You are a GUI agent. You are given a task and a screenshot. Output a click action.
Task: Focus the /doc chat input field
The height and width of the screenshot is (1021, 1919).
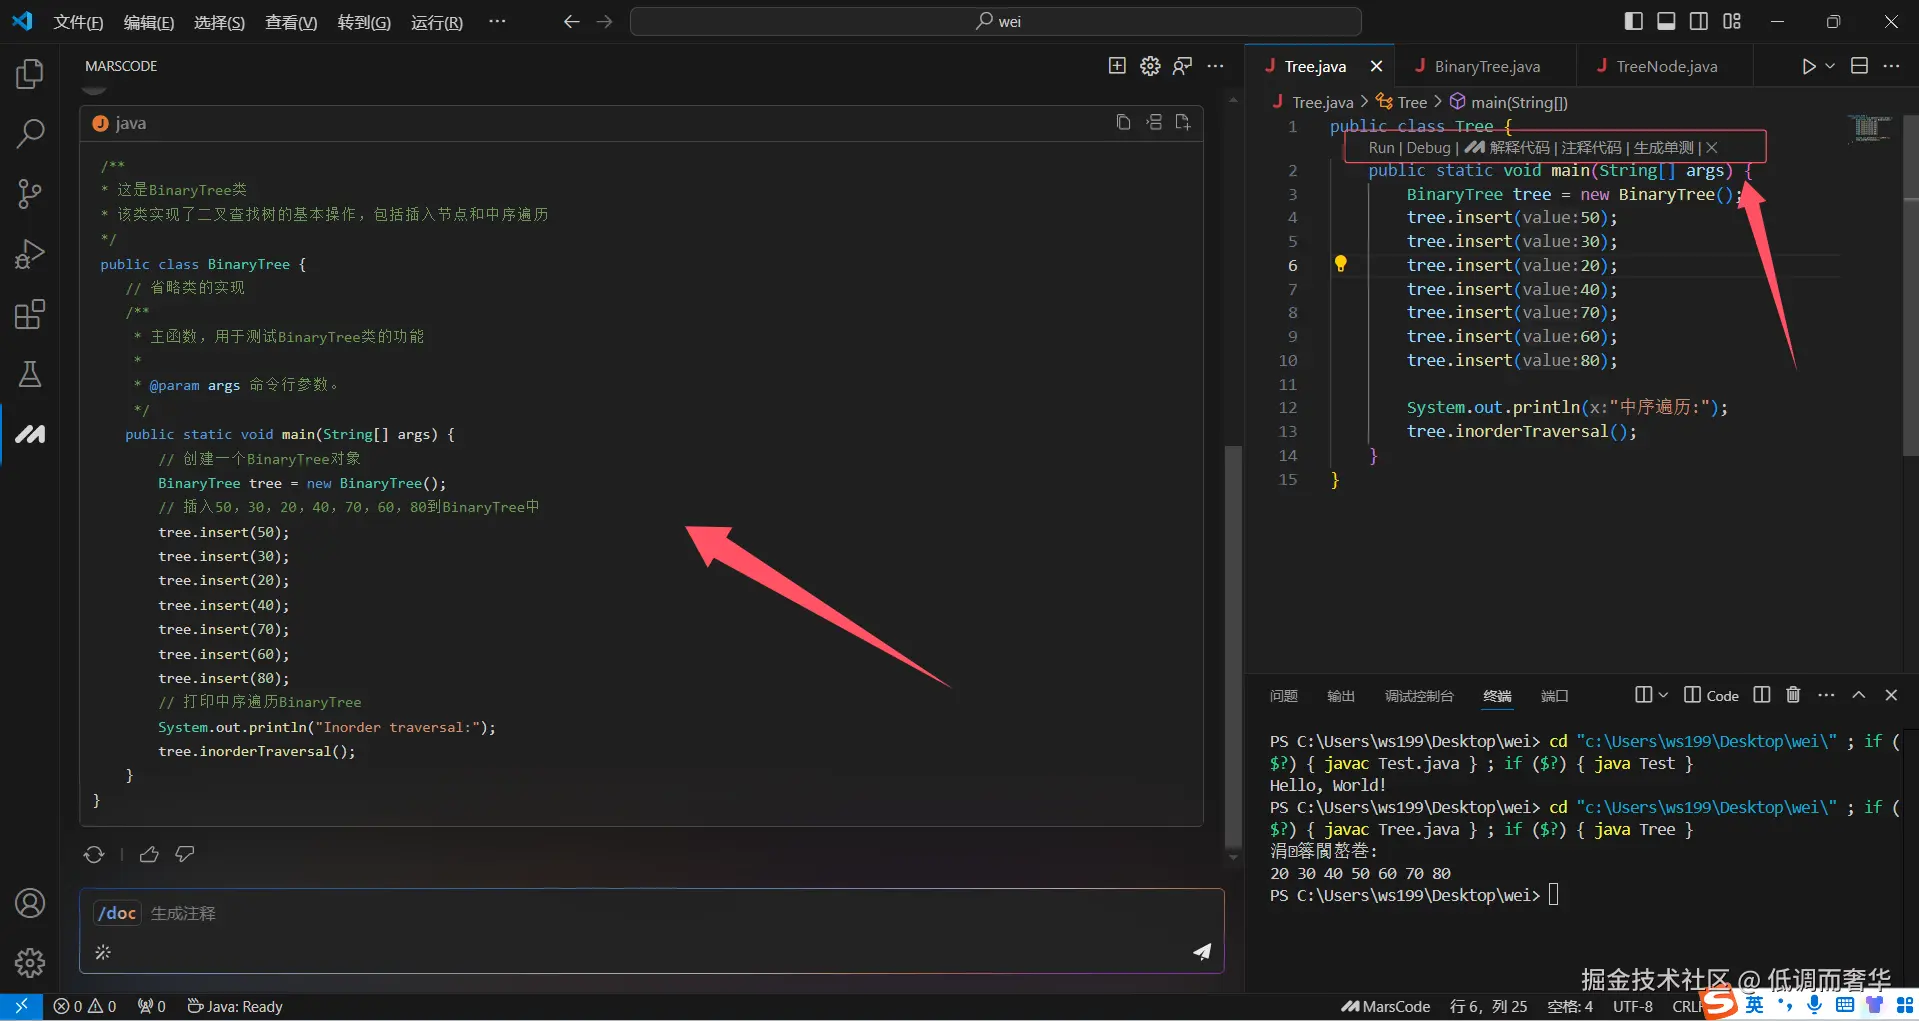[x=652, y=931]
